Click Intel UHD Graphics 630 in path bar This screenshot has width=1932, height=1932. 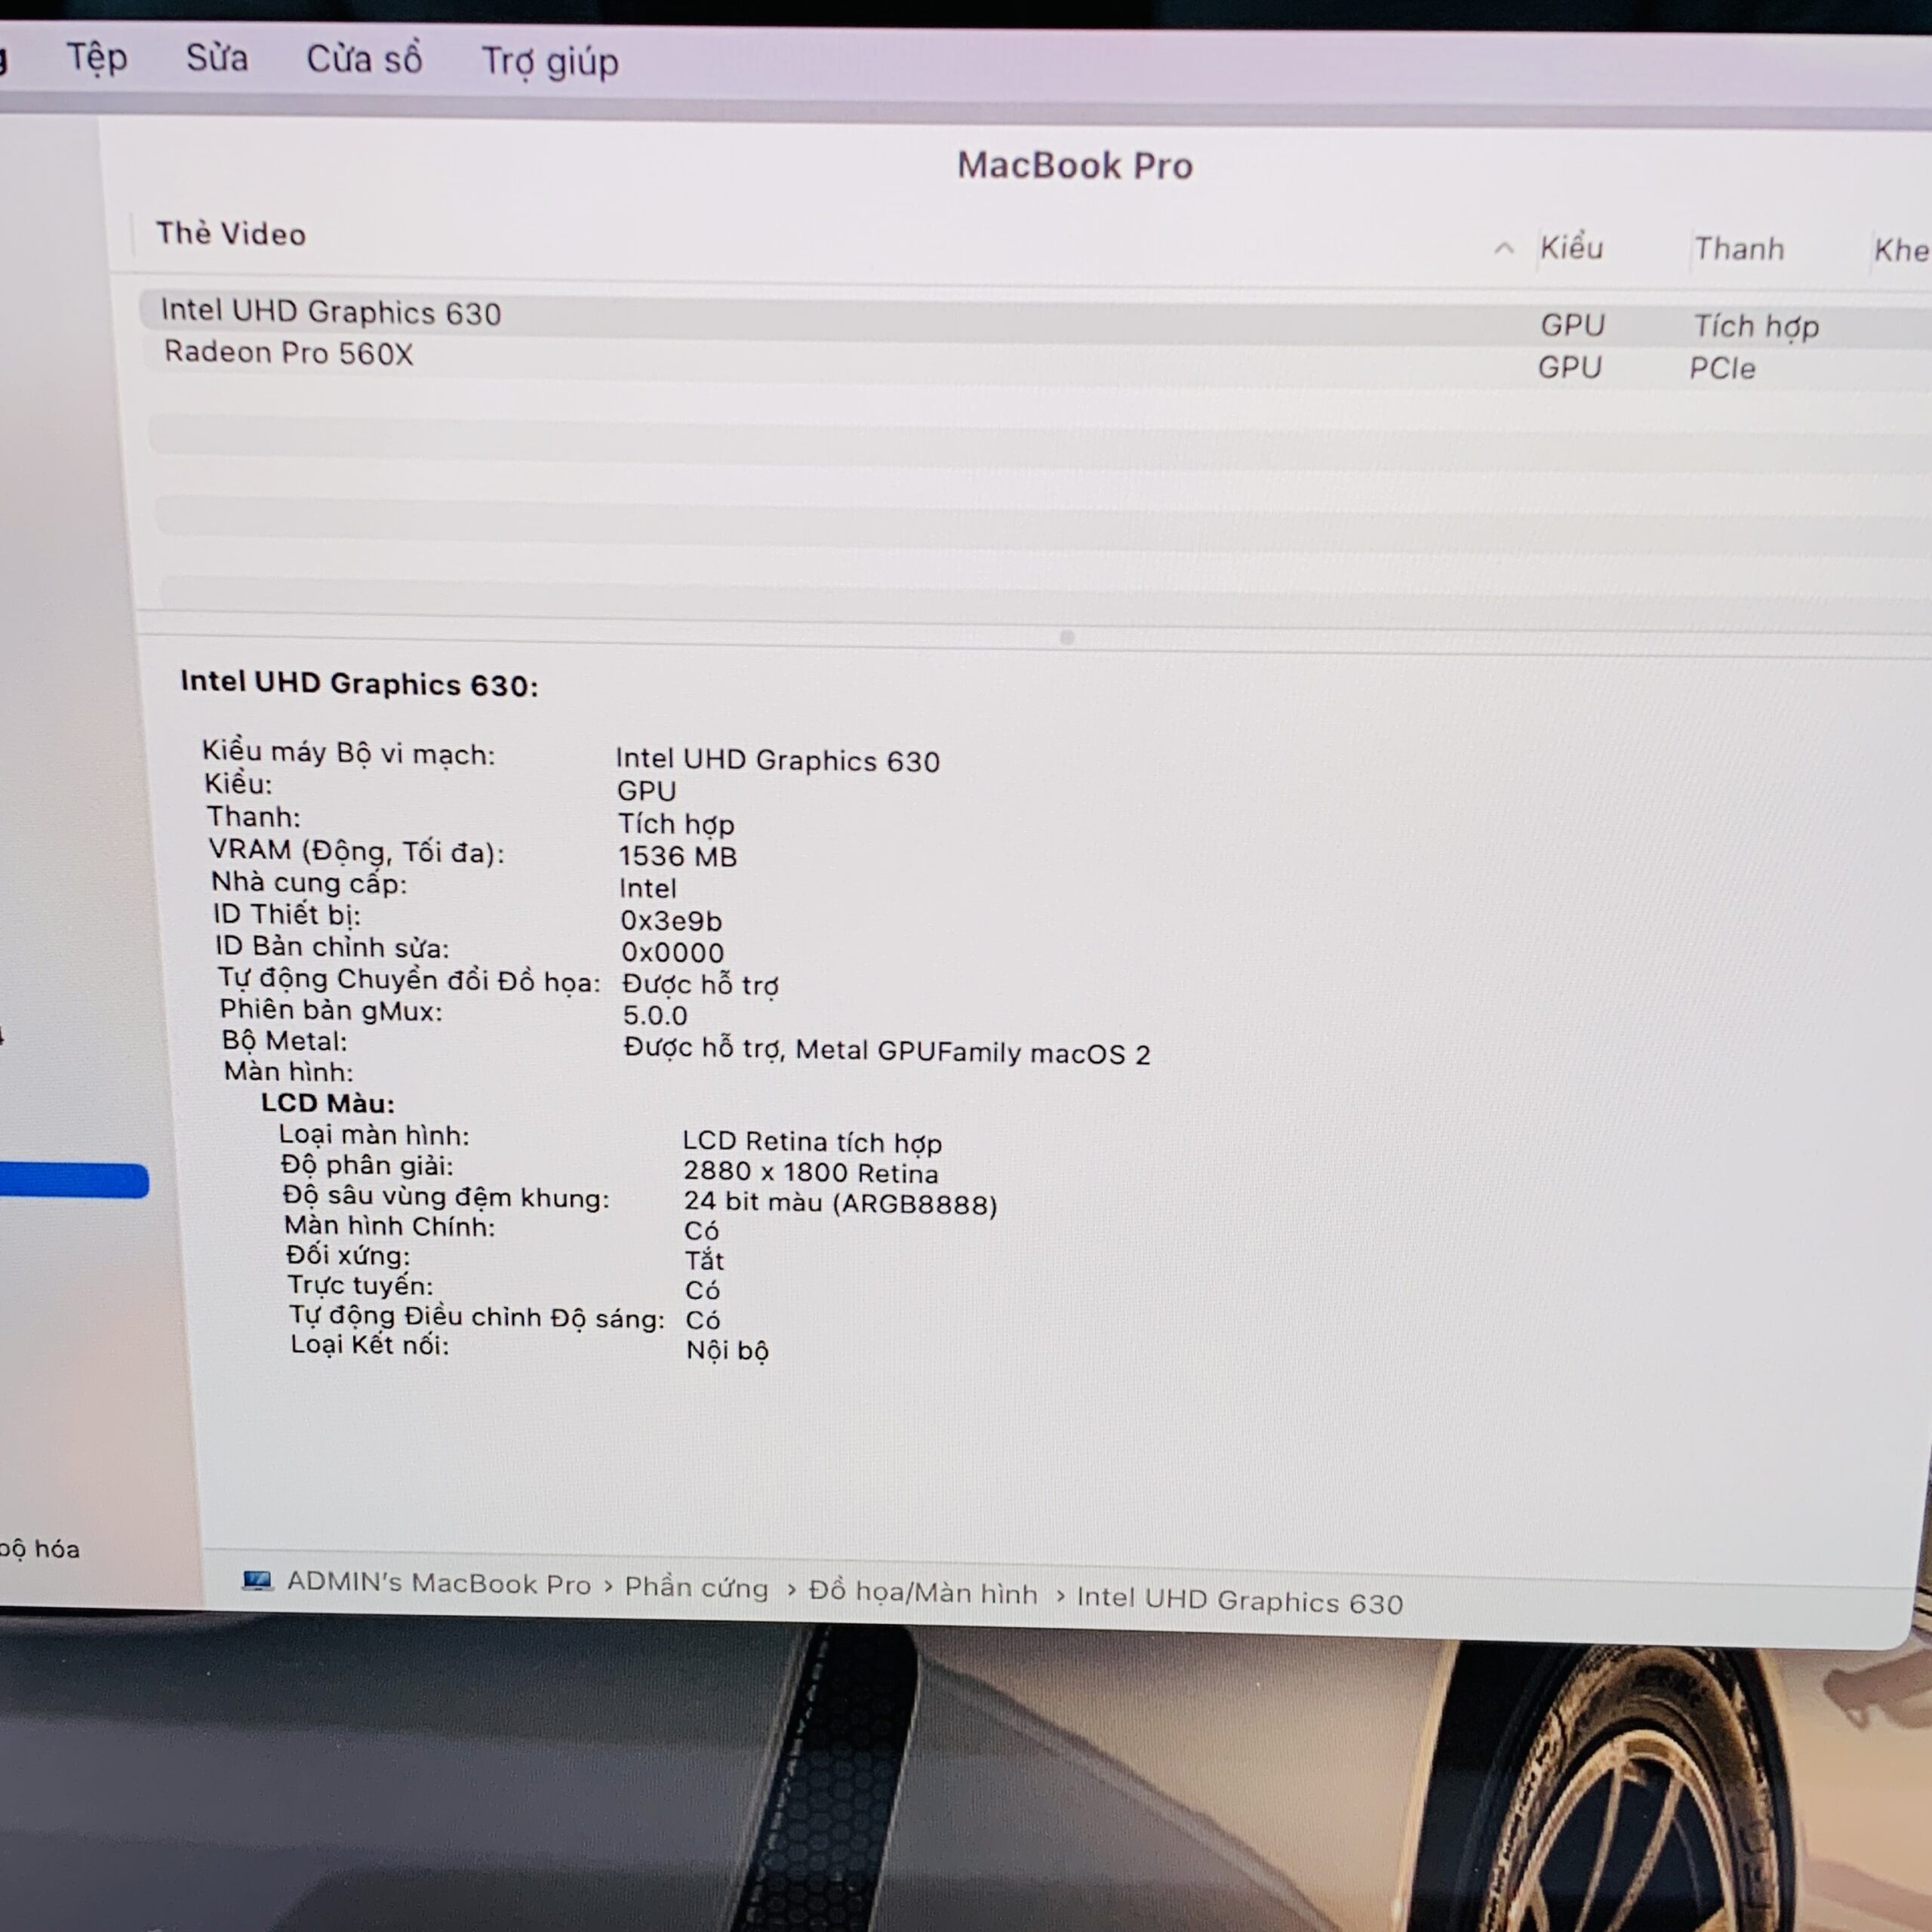point(1240,1601)
